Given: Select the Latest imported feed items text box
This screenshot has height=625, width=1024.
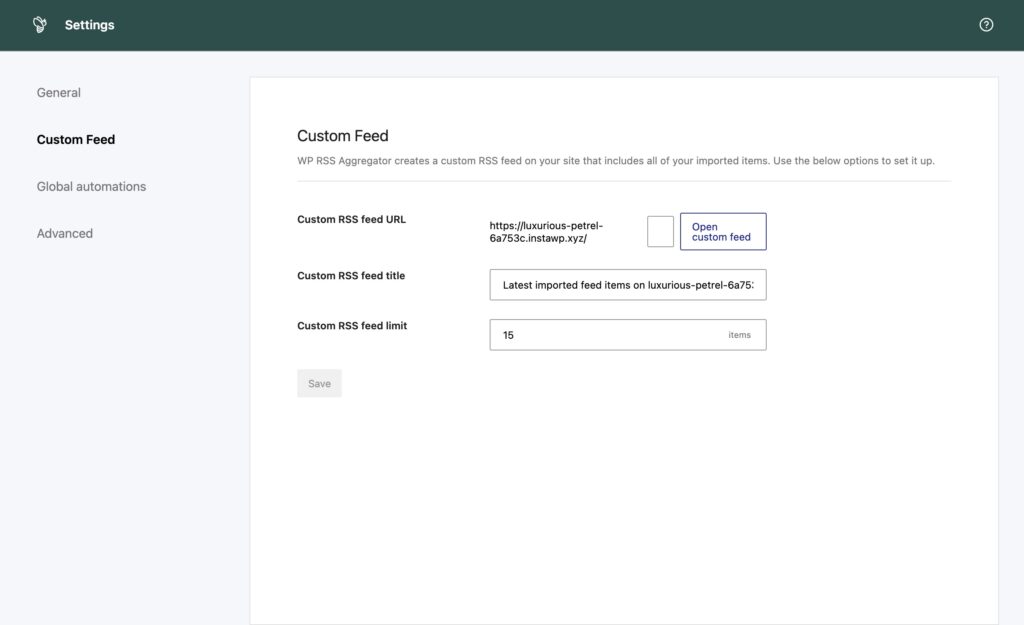Looking at the screenshot, I should 627,284.
